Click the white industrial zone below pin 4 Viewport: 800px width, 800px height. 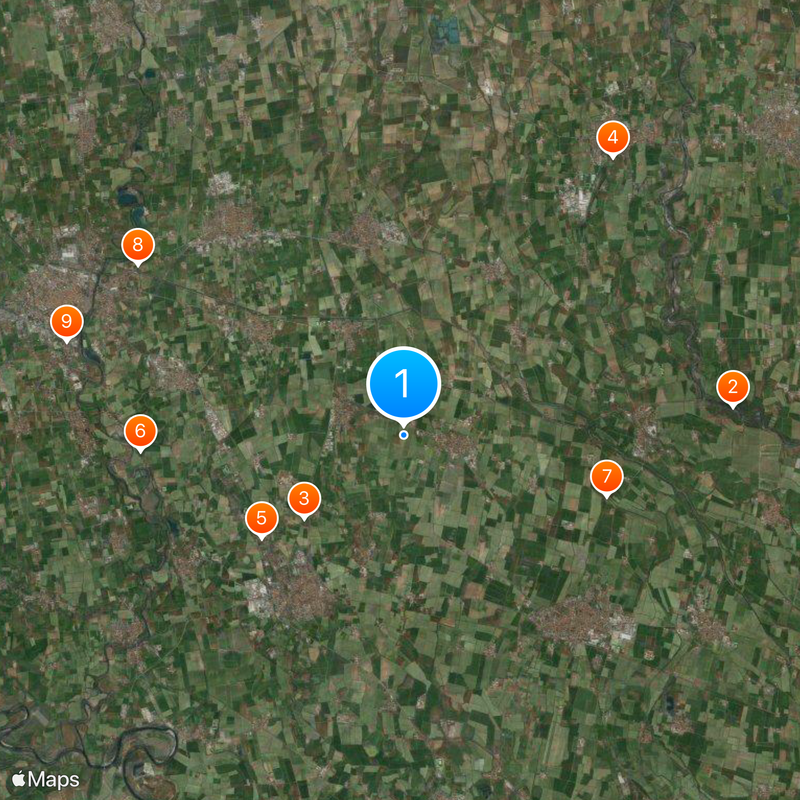point(576,196)
